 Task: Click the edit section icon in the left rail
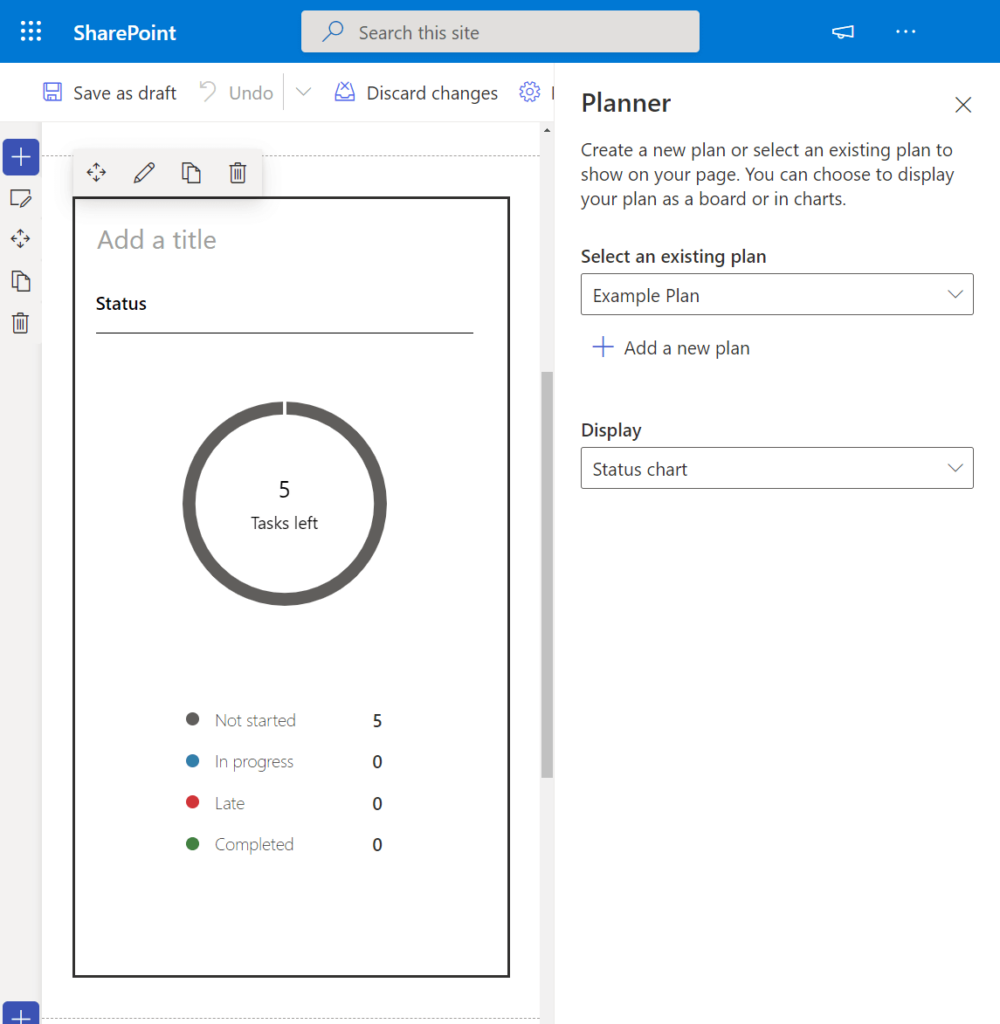pos(21,198)
